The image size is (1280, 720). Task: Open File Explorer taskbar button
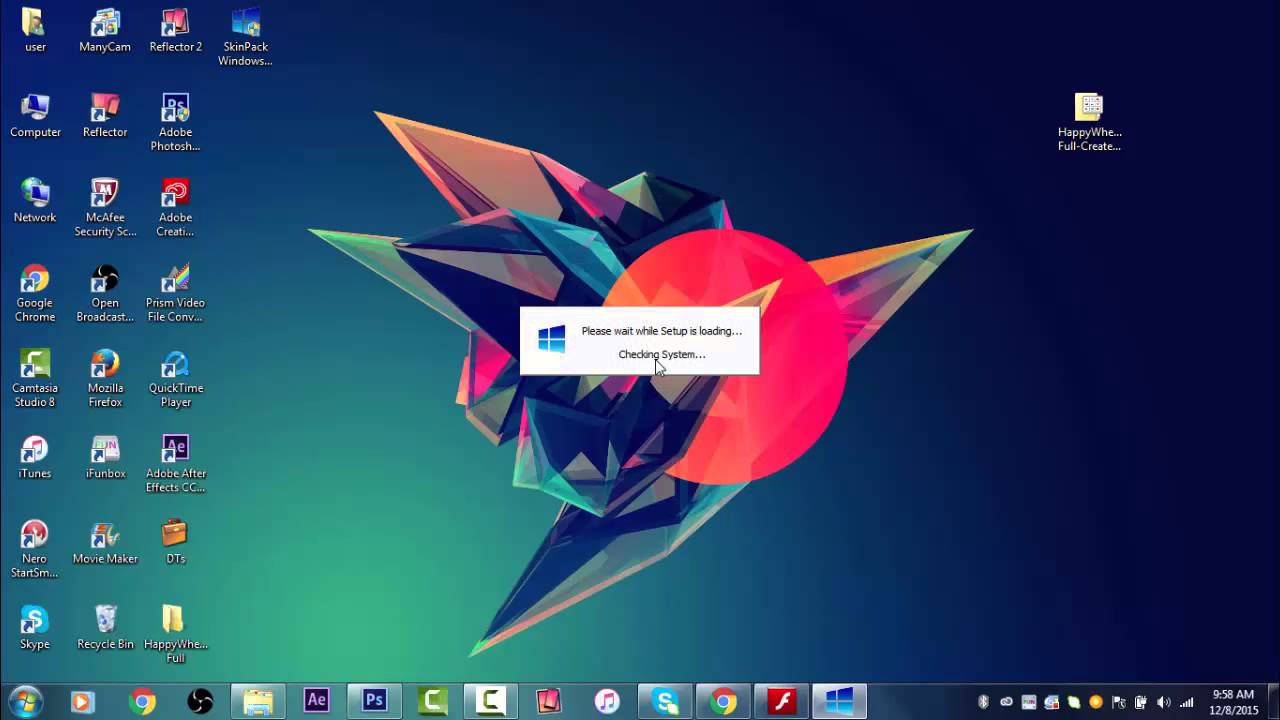pos(258,702)
